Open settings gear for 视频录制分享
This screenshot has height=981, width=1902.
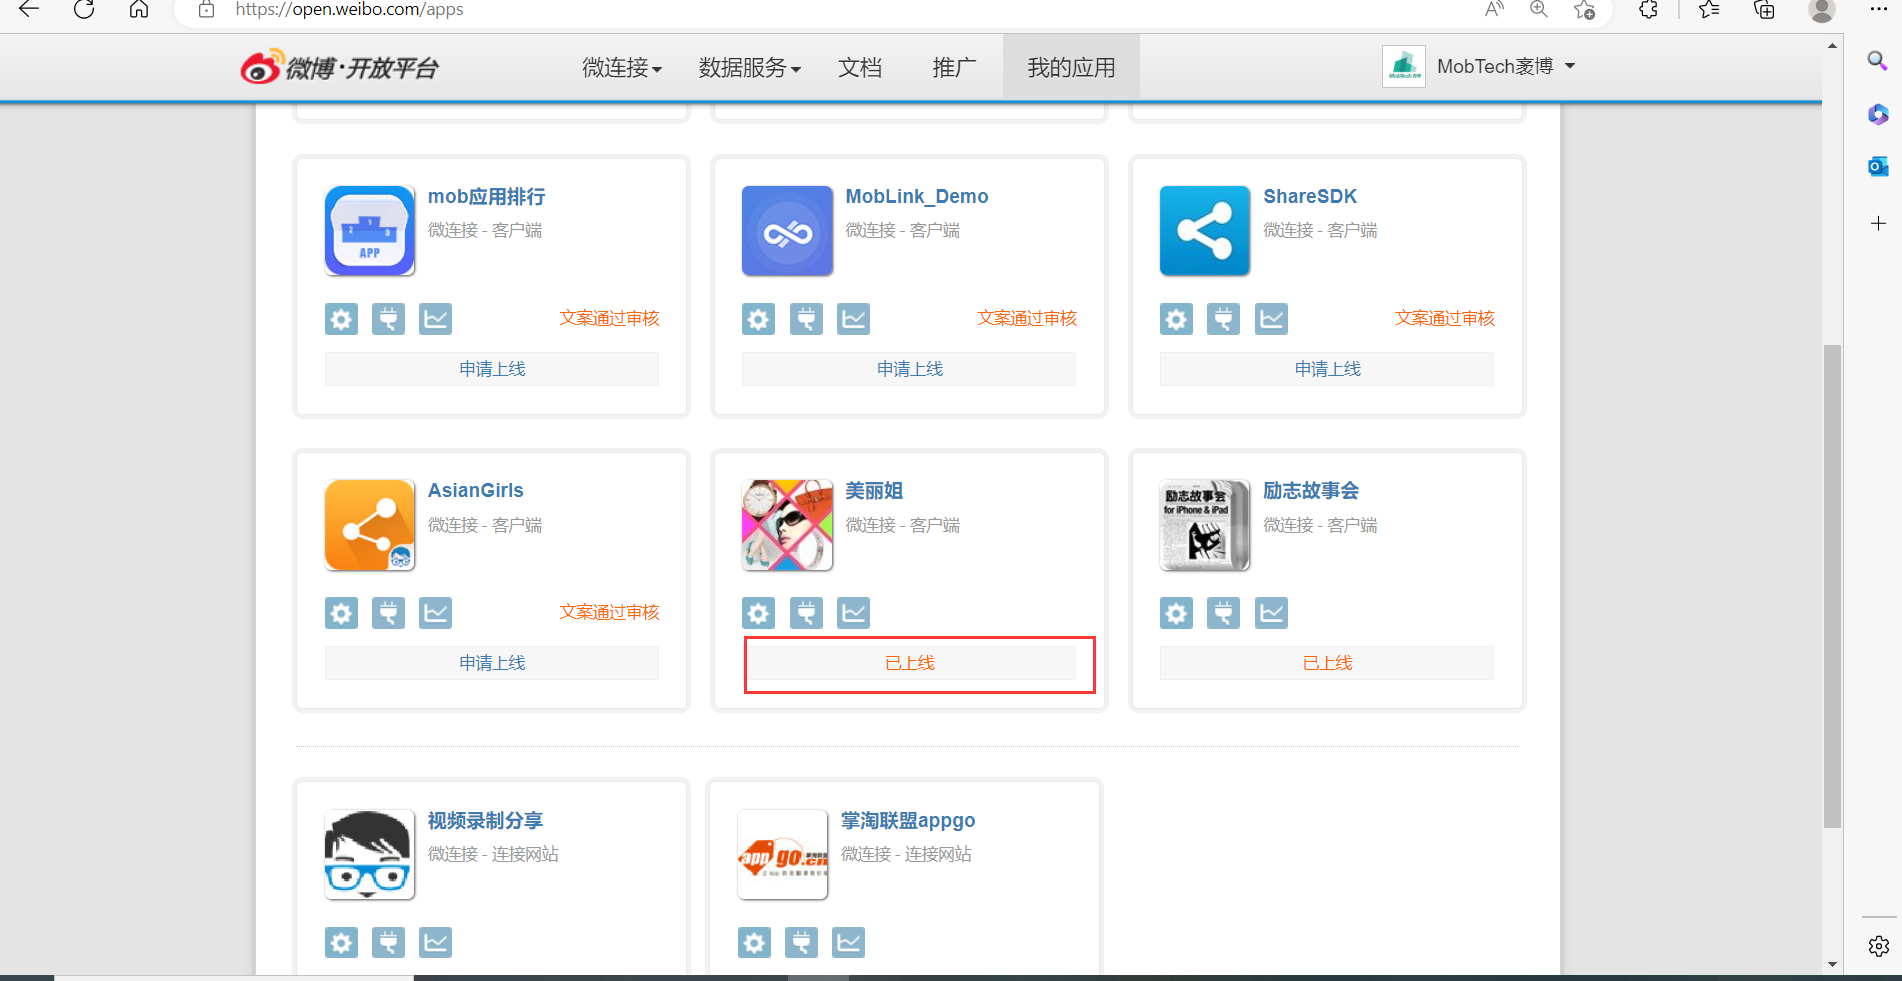click(x=341, y=942)
